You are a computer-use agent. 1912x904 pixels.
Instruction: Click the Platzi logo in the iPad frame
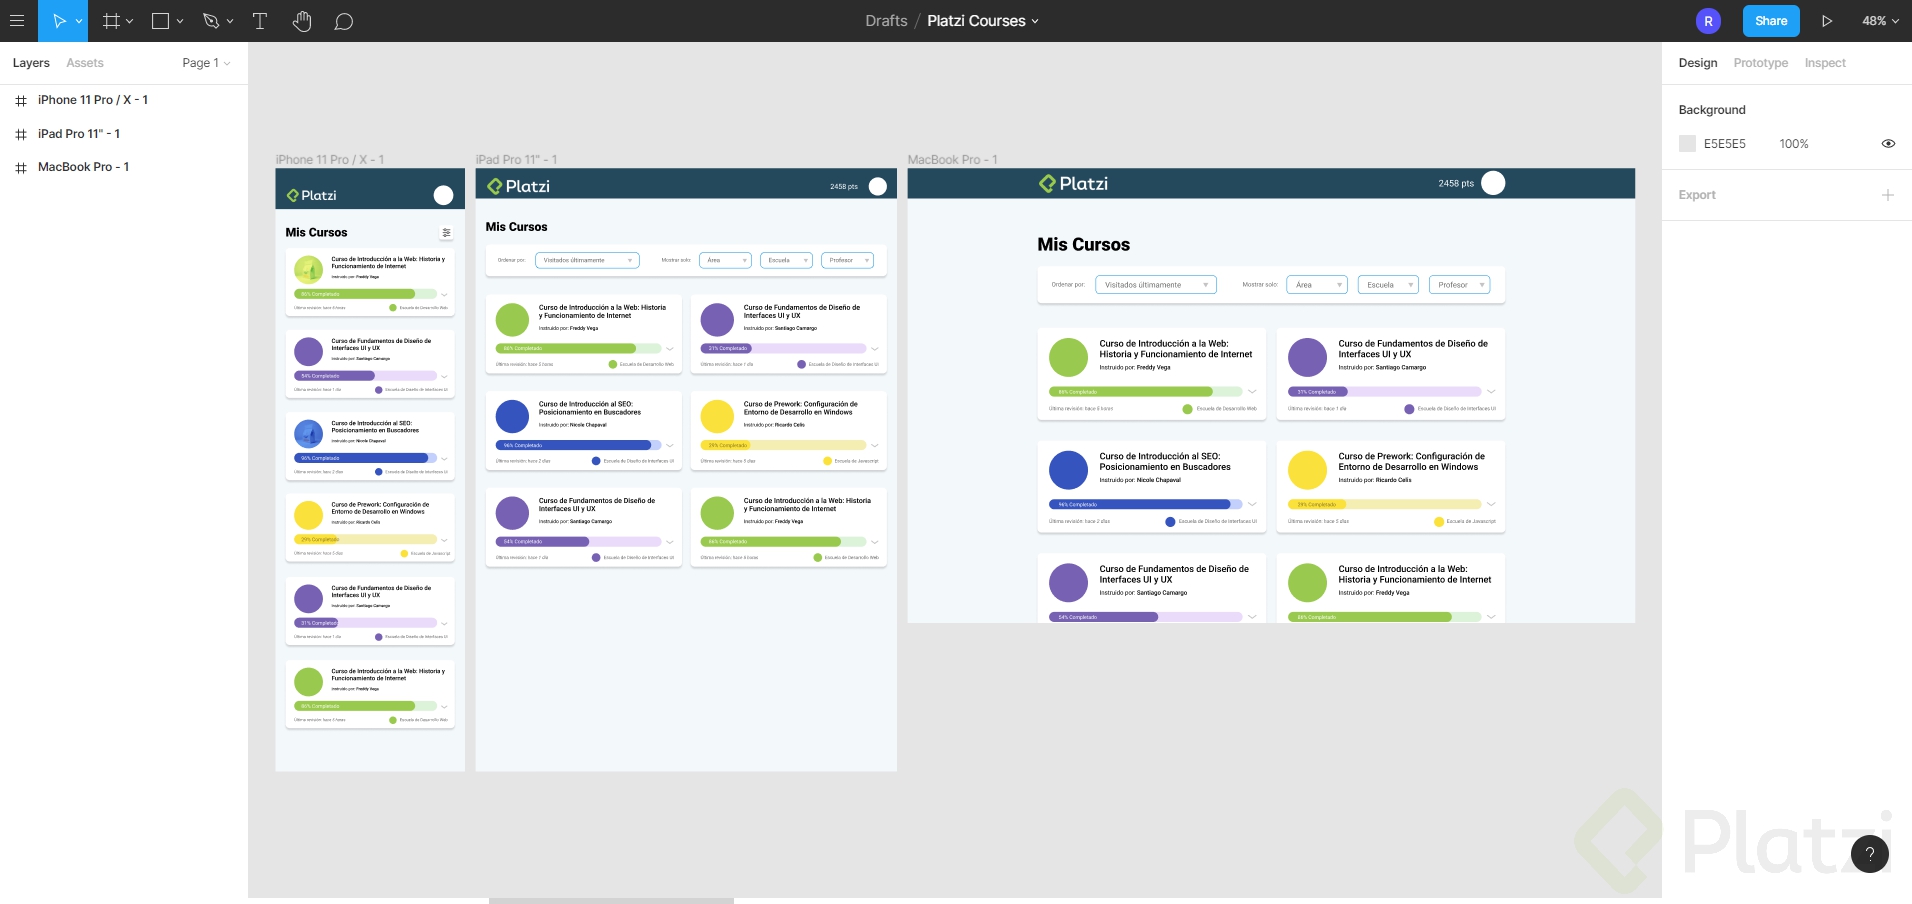[518, 186]
